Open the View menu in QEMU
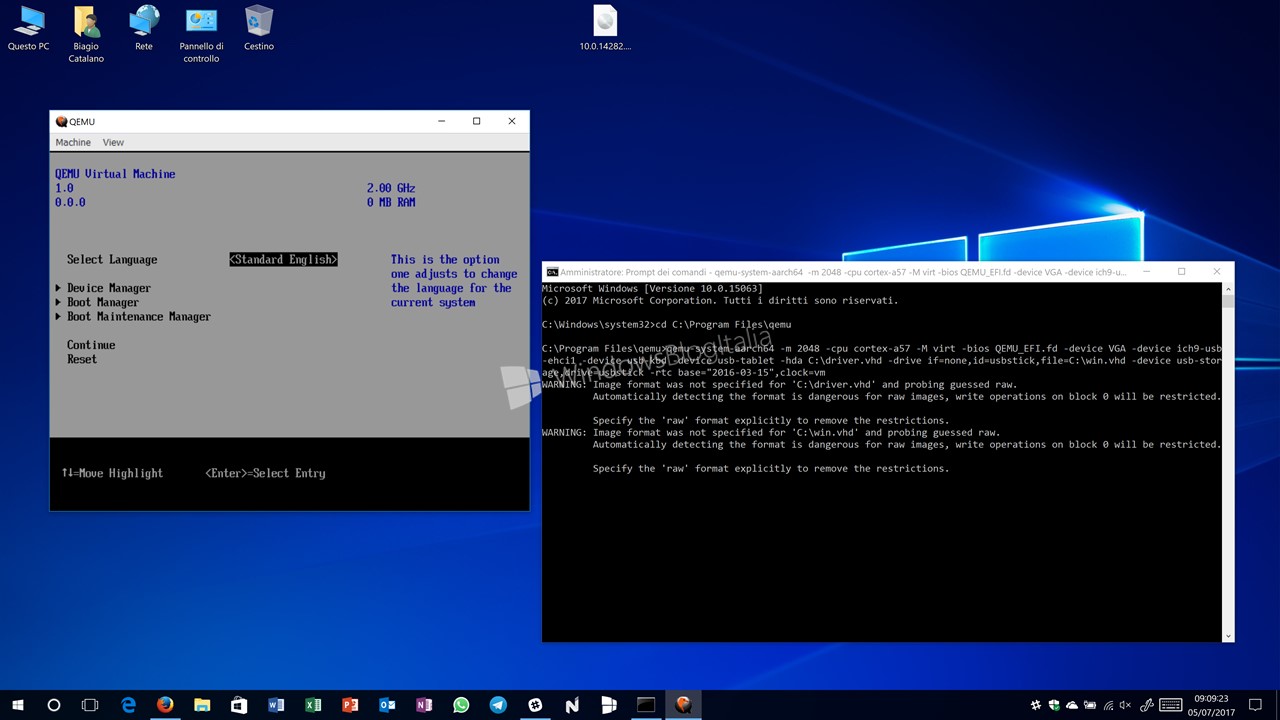This screenshot has width=1280, height=720. (x=113, y=142)
